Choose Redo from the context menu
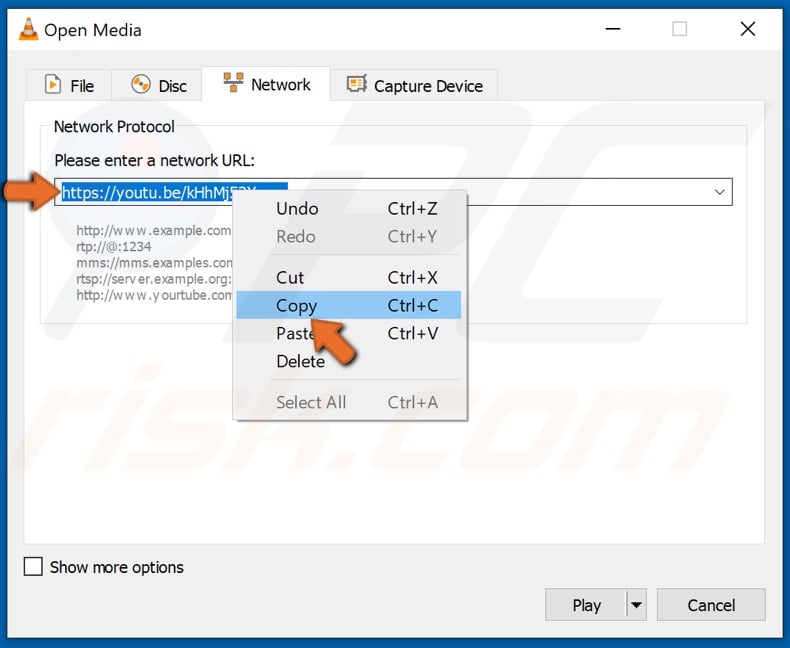This screenshot has height=648, width=790. [349, 236]
